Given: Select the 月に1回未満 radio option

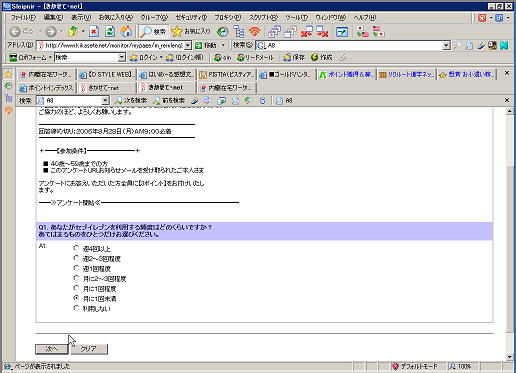Looking at the screenshot, I should [x=76, y=298].
